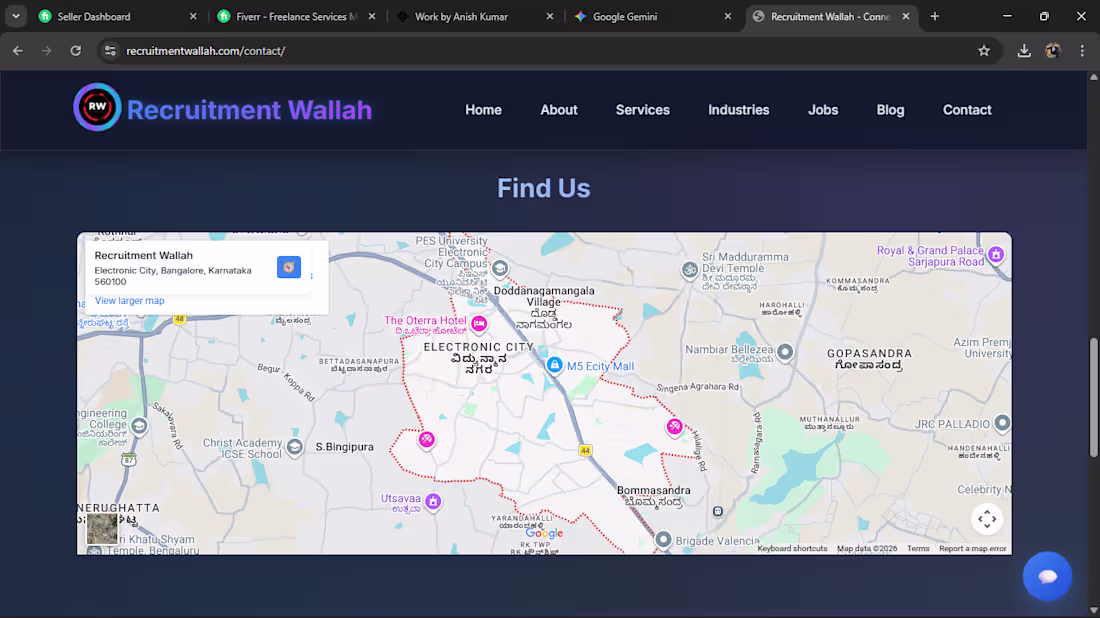Switch to the Seller Dashboard tab
The image size is (1100, 618).
coord(118,16)
